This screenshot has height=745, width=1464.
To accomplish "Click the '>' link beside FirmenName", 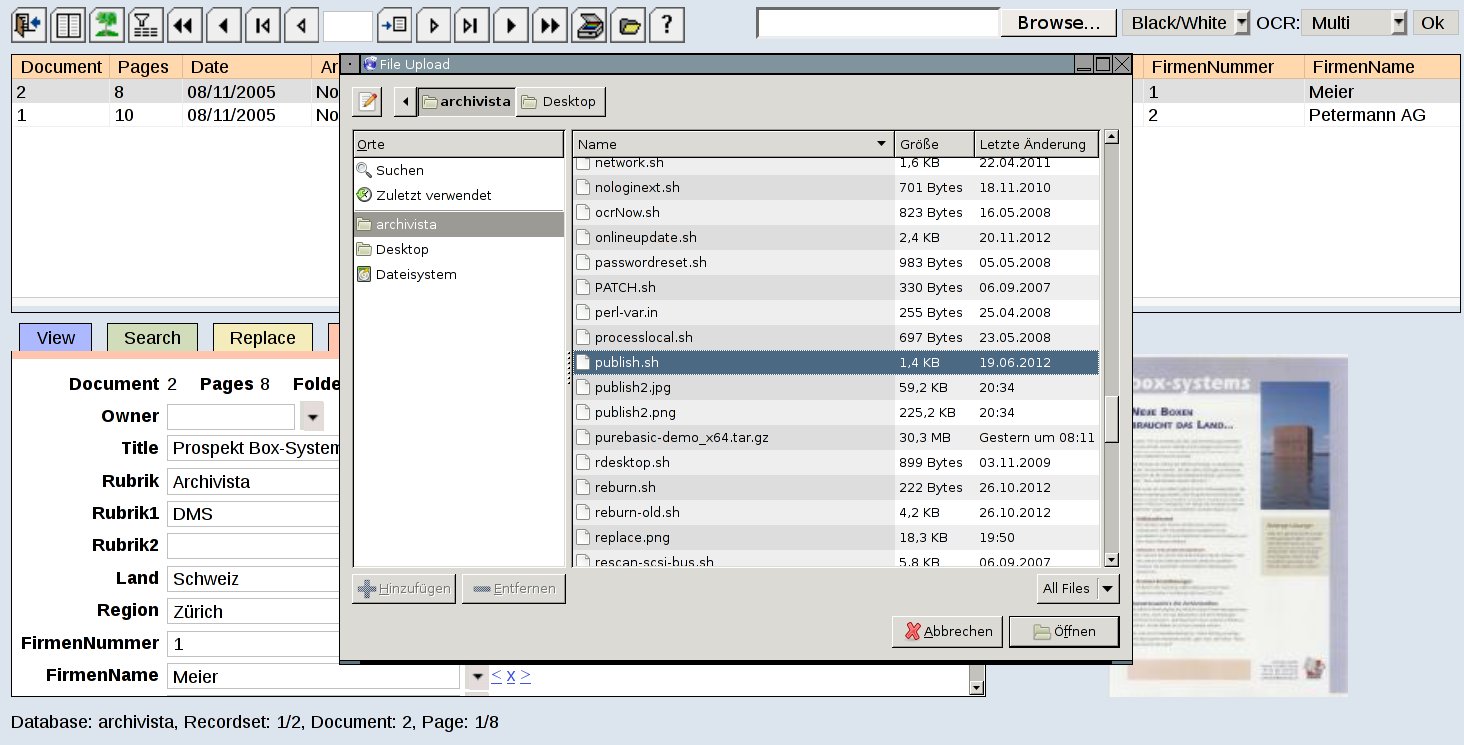I will pos(526,675).
